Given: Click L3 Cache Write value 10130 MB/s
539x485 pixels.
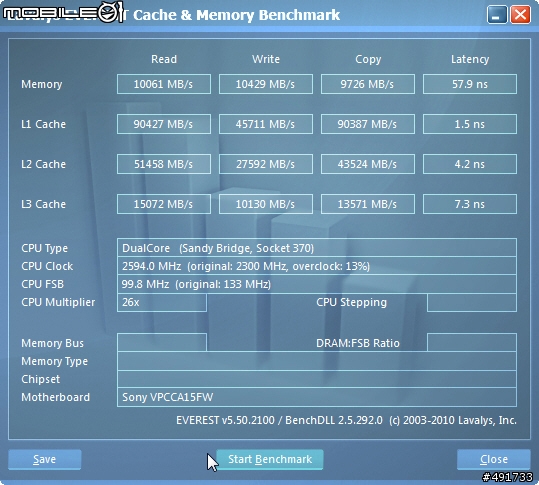Looking at the screenshot, I should [266, 204].
